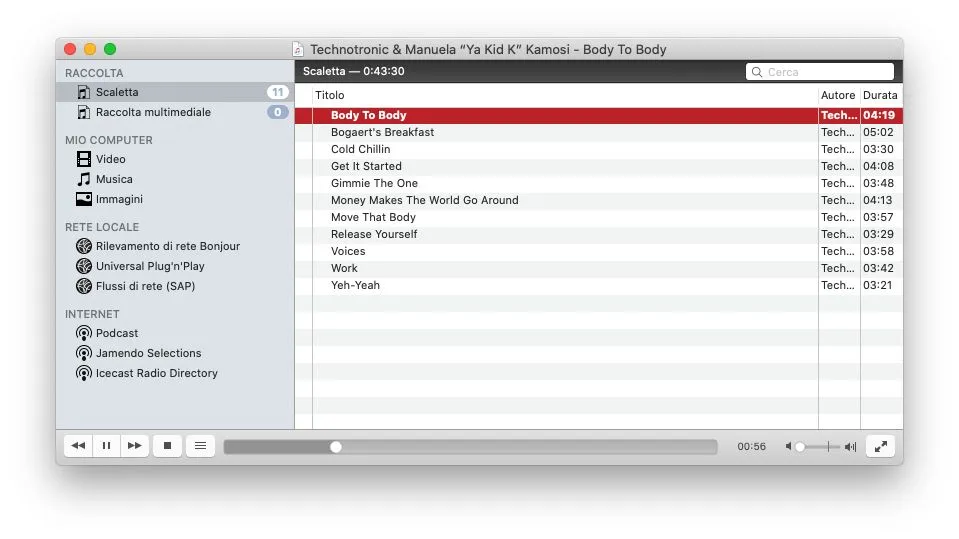Click the Video film strip icon

pyautogui.click(x=84, y=159)
